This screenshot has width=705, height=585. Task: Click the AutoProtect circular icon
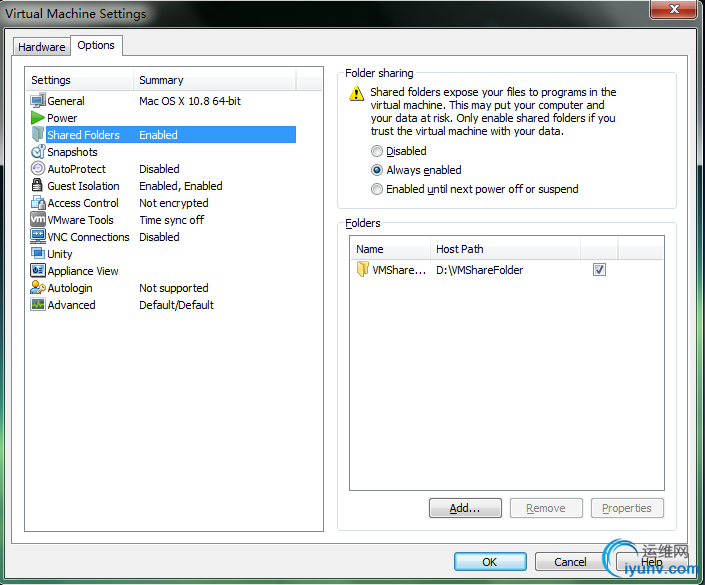pos(38,169)
